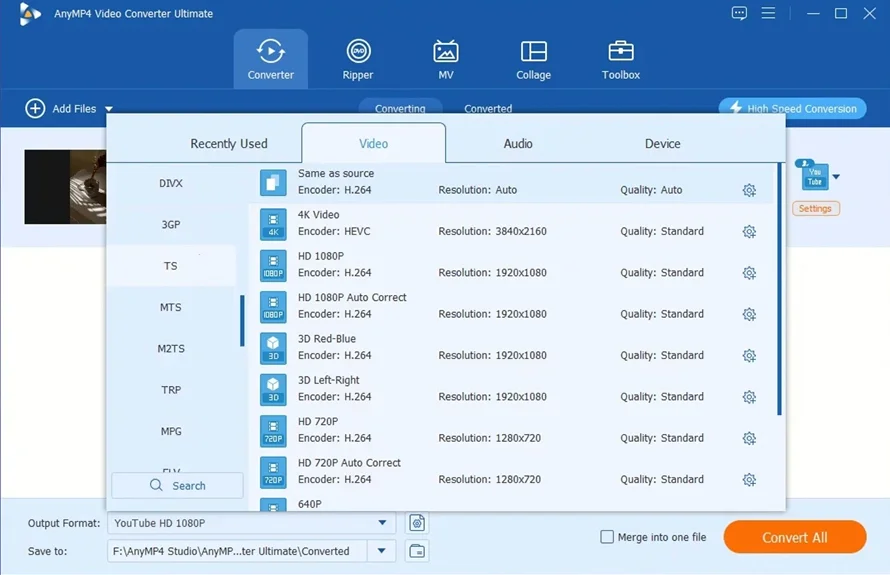This screenshot has height=575, width=890.
Task: Select the MTS format
Action: [x=171, y=307]
